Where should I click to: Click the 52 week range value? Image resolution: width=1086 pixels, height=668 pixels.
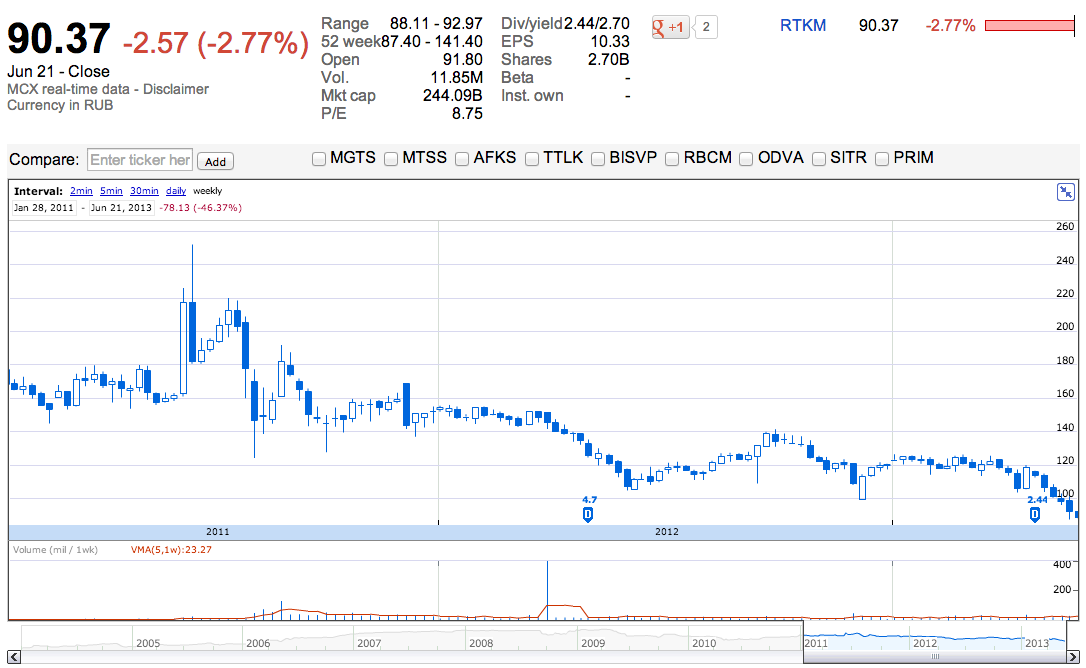[x=431, y=42]
